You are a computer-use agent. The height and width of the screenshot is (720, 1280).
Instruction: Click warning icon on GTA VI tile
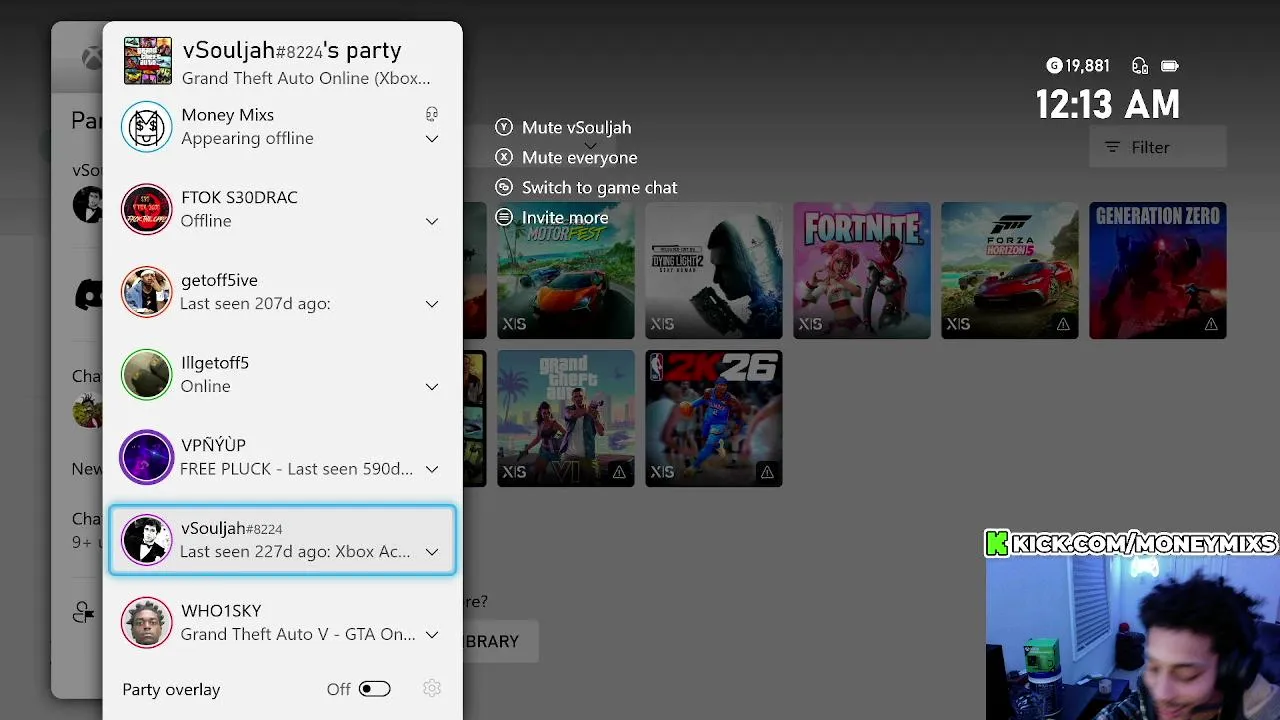[619, 472]
